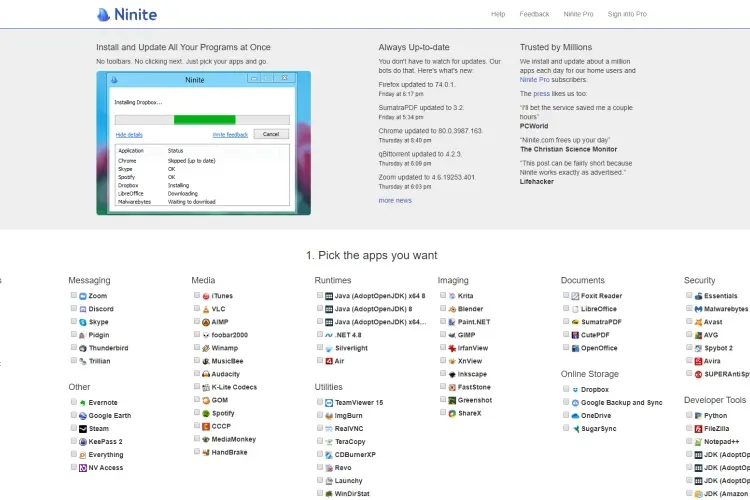This screenshot has height=500, width=750.
Task: Tick the Silverlight checkbox
Action: [x=320, y=347]
